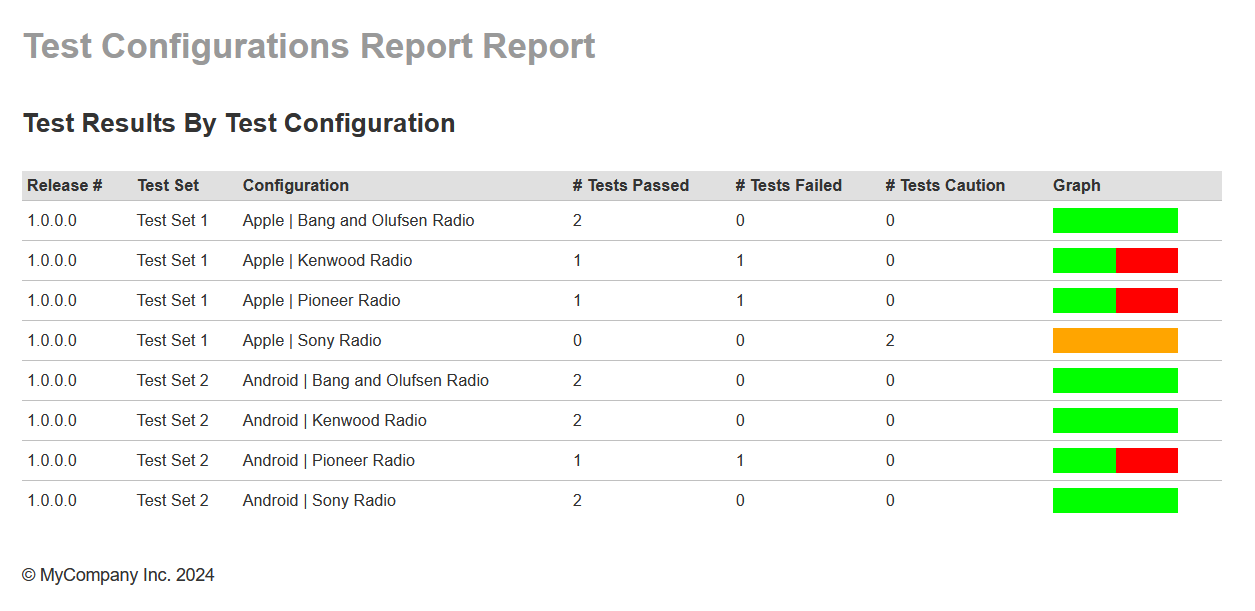Click the green segment of Apple Pioneer Radio graph
Image resolution: width=1255 pixels, height=611 pixels.
[x=1084, y=301]
